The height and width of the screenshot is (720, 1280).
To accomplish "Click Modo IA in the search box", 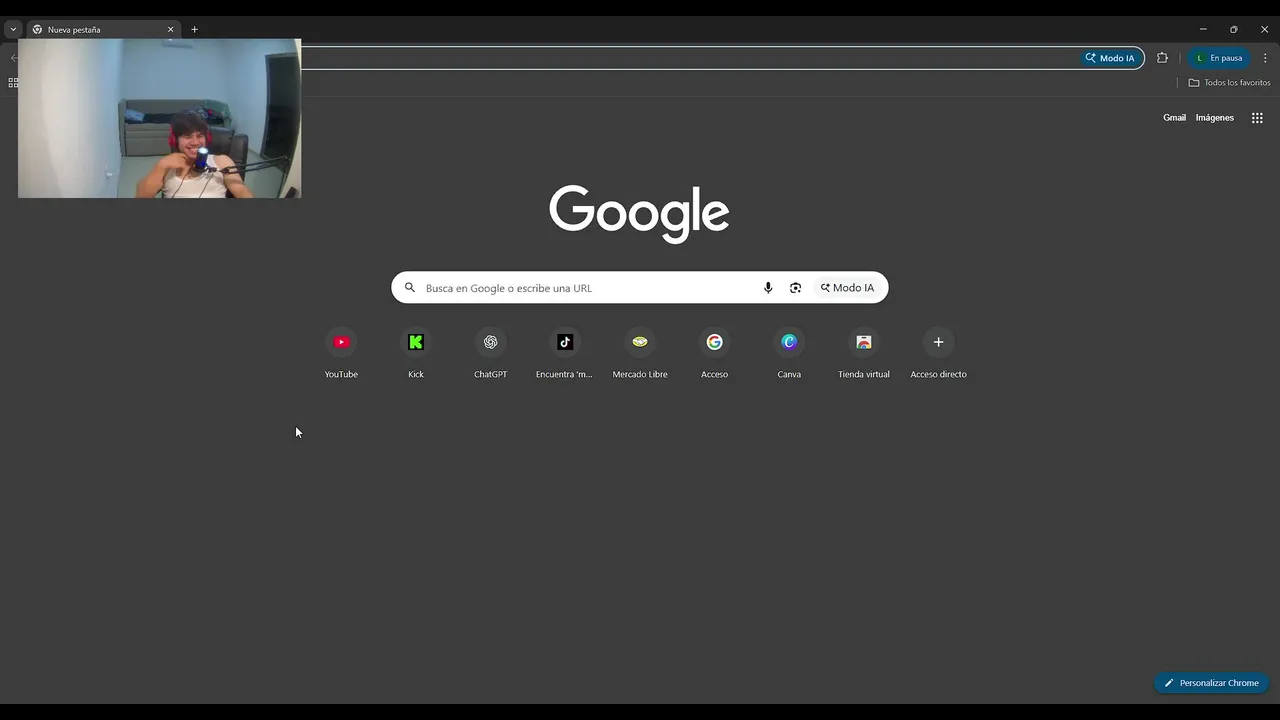I will coord(847,288).
